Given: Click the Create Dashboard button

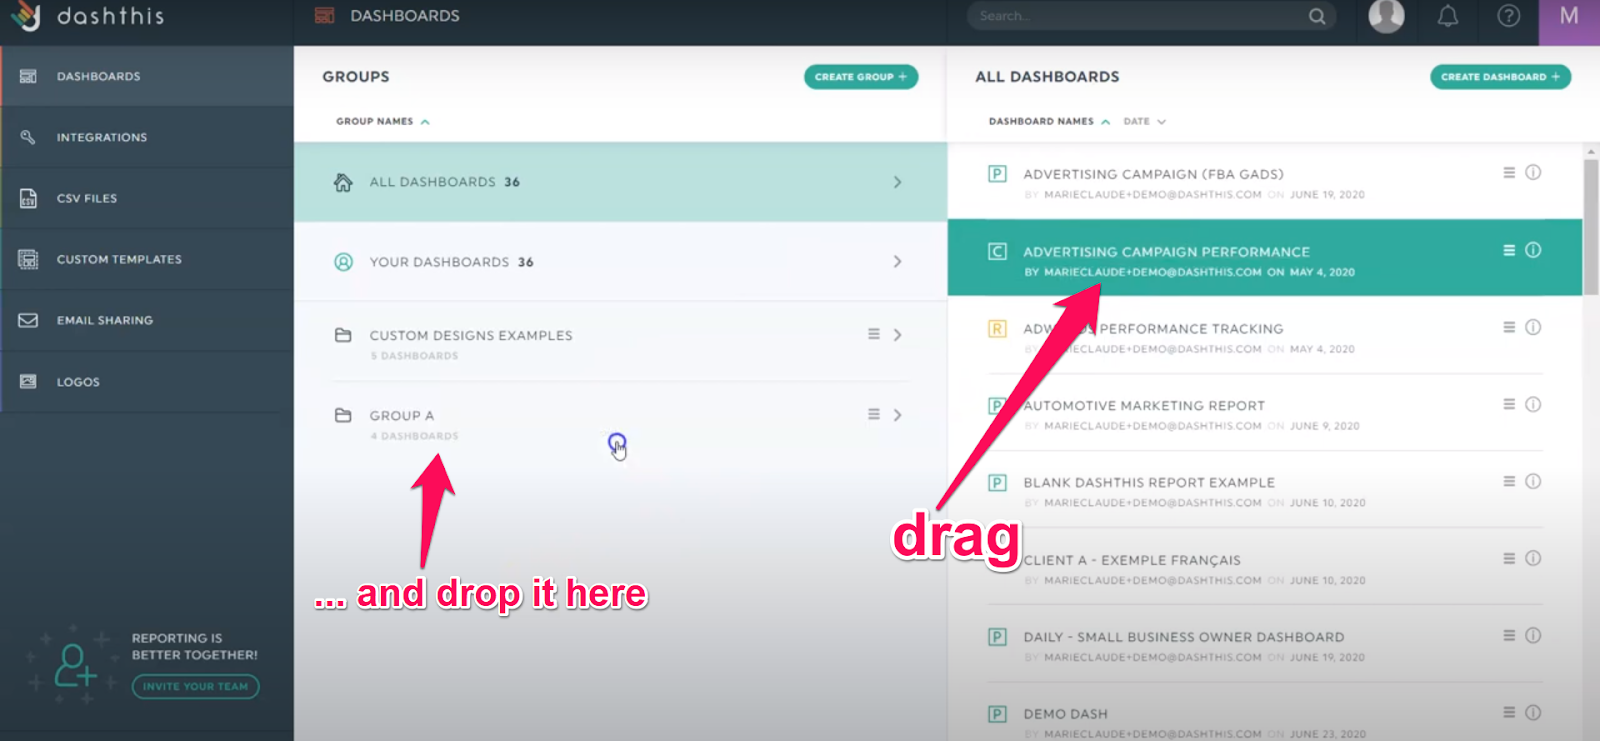Looking at the screenshot, I should coord(1500,77).
